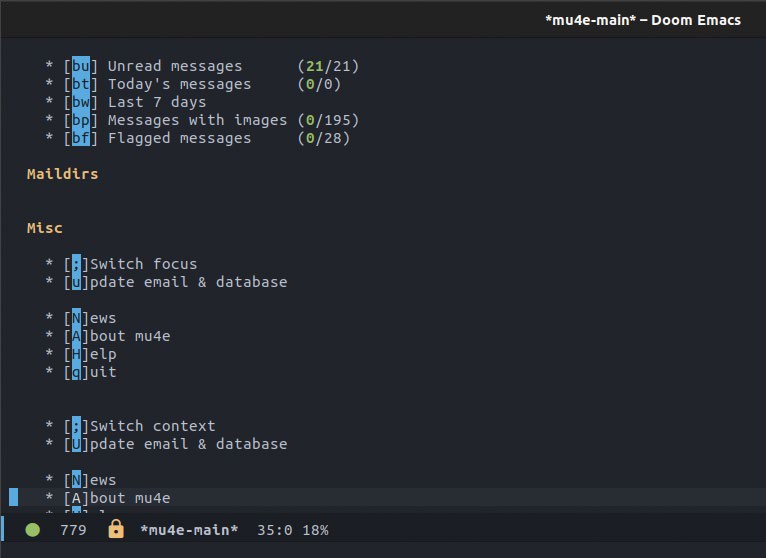Click the read-only lock icon in modeline
Image resolution: width=766 pixels, height=558 pixels.
(x=115, y=530)
